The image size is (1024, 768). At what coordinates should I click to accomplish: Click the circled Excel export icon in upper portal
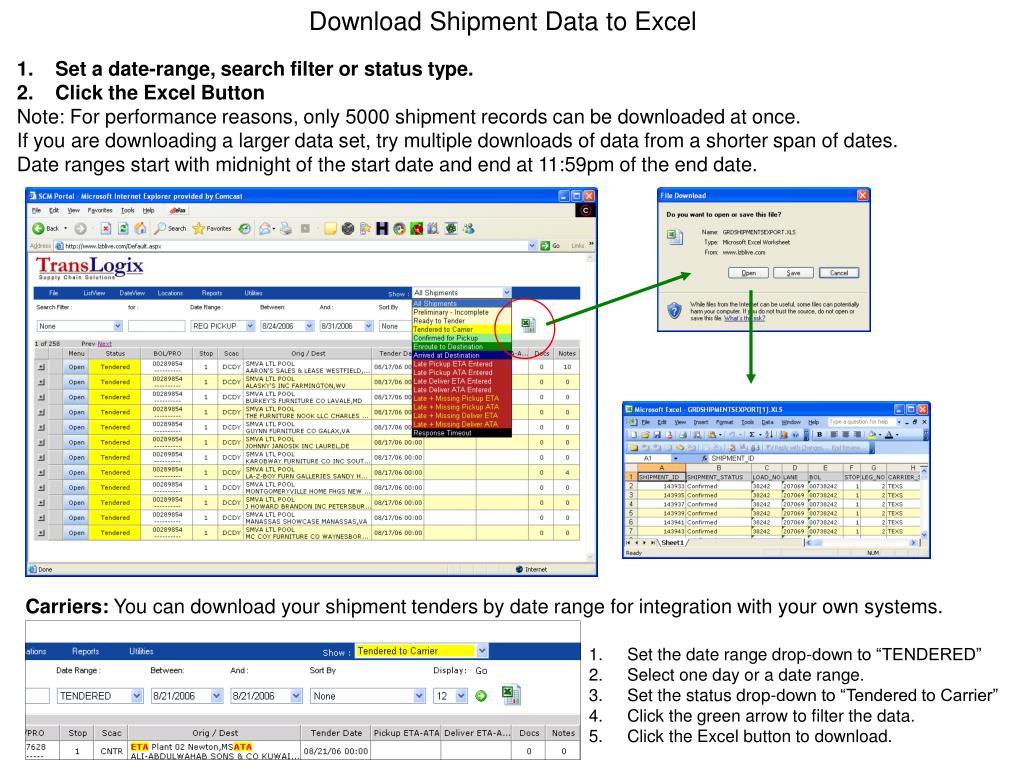[528, 325]
